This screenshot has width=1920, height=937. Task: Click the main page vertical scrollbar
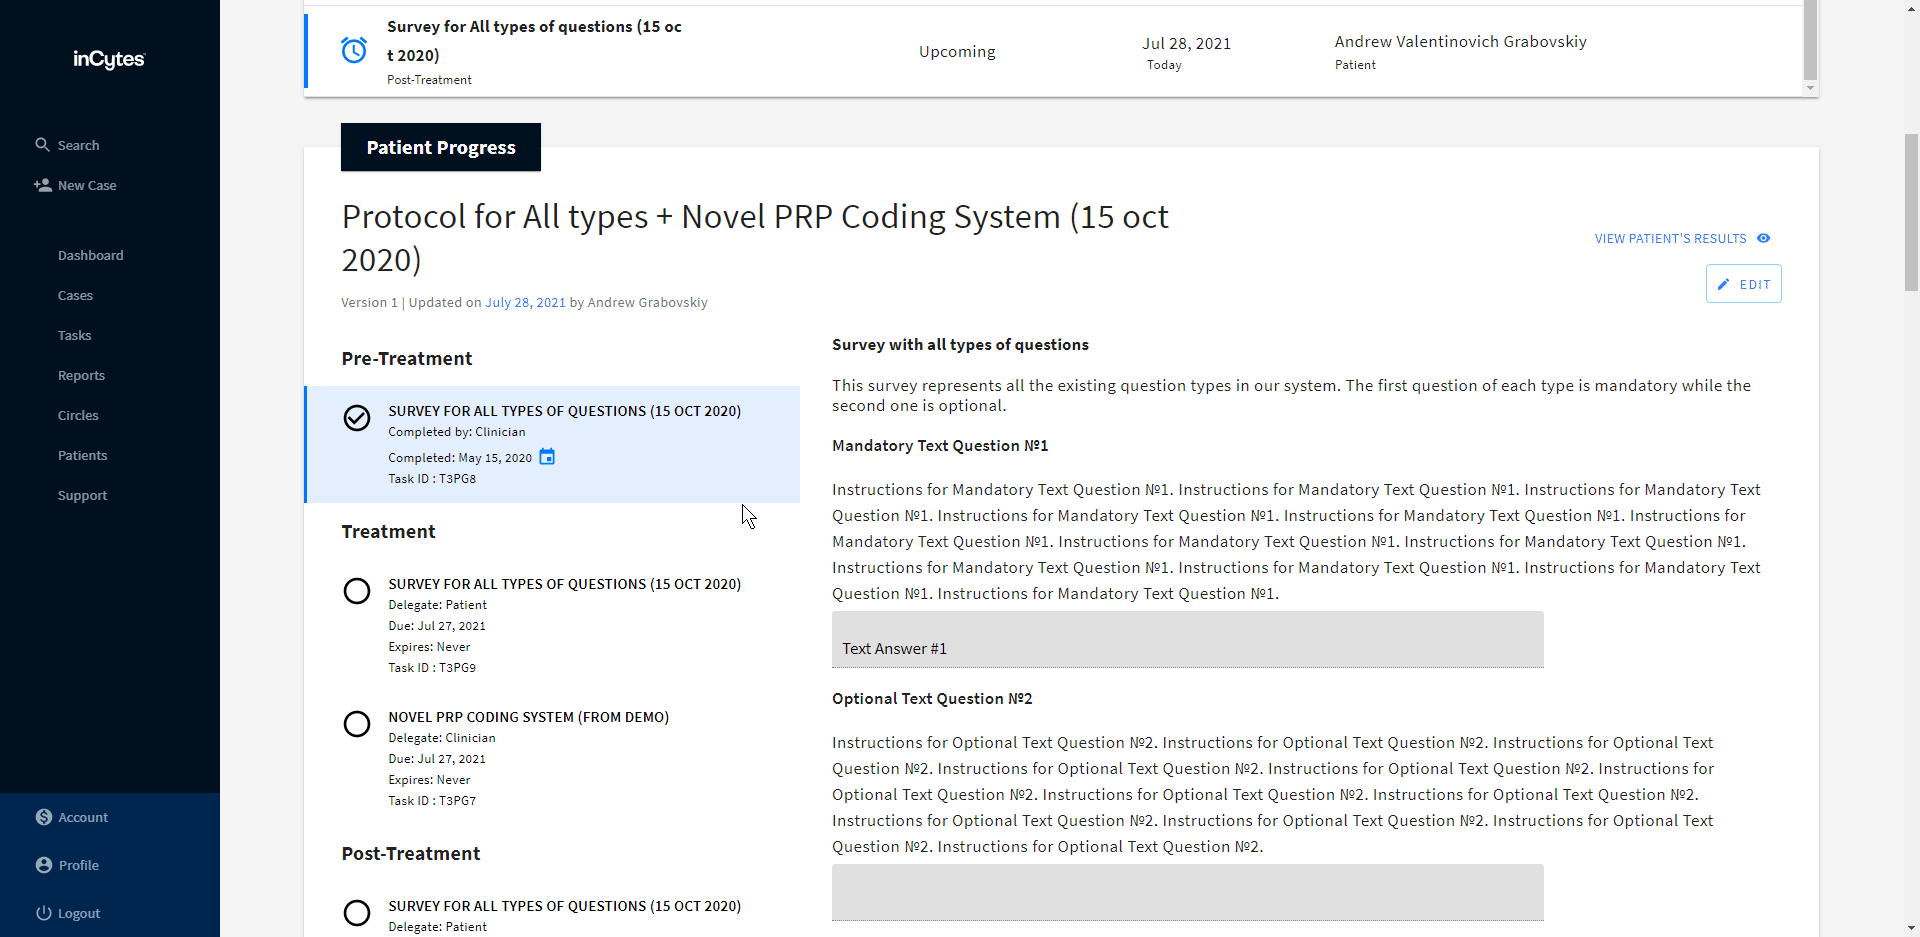(1911, 212)
